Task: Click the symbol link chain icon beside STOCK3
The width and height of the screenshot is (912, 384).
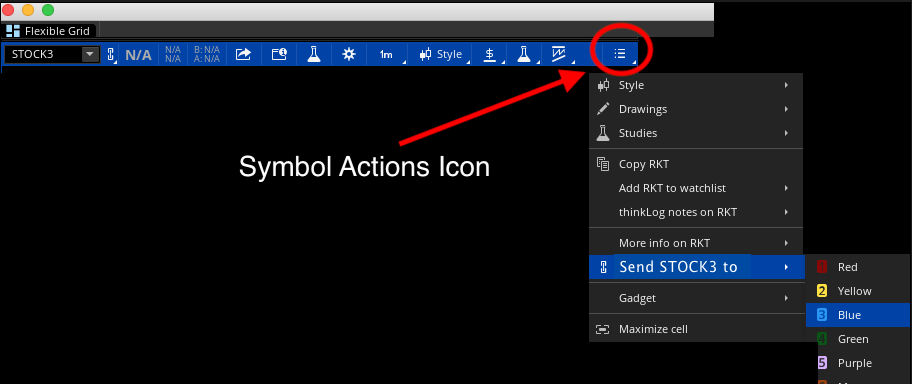Action: 111,55
